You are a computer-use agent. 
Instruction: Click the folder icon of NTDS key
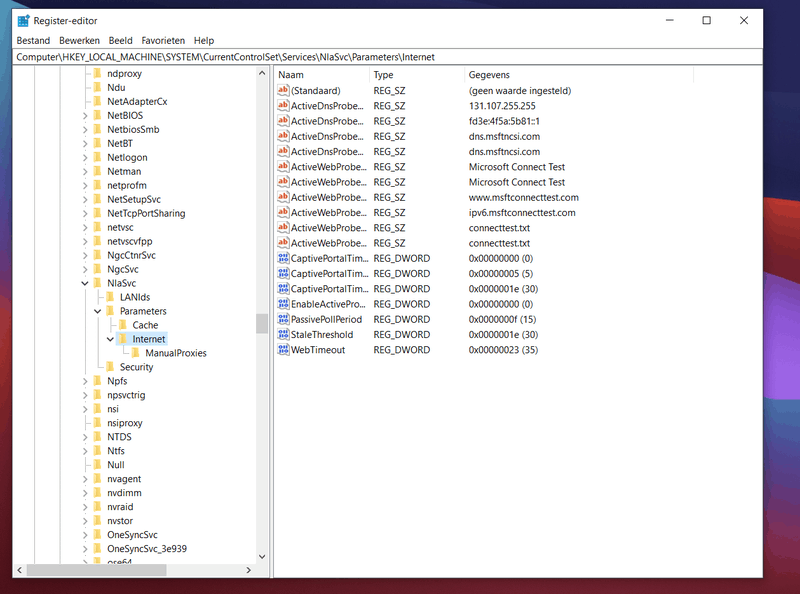[98, 436]
